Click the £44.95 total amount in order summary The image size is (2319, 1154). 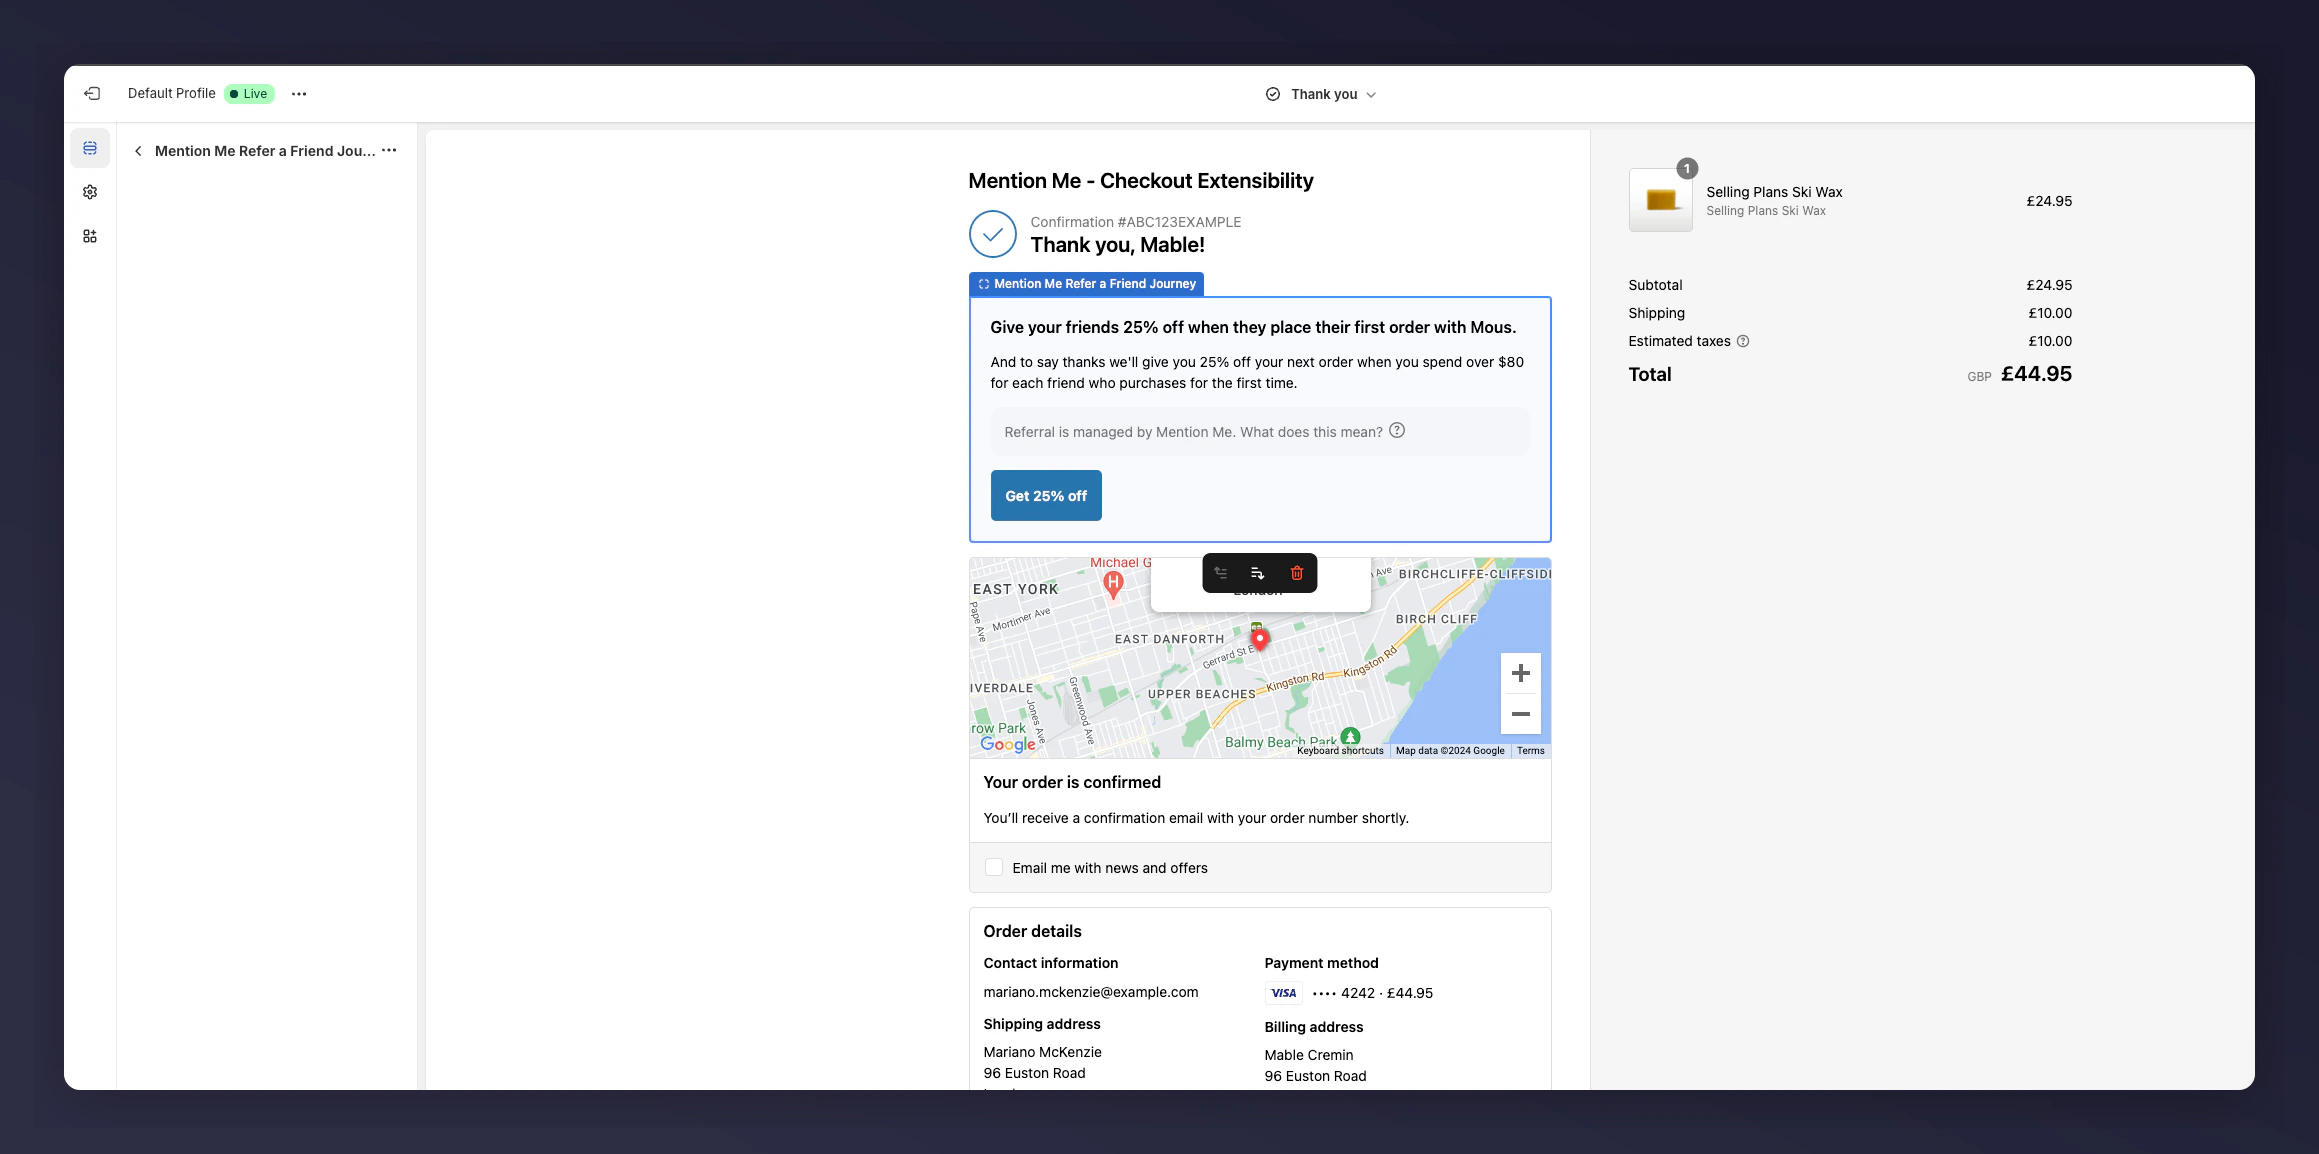click(2036, 374)
